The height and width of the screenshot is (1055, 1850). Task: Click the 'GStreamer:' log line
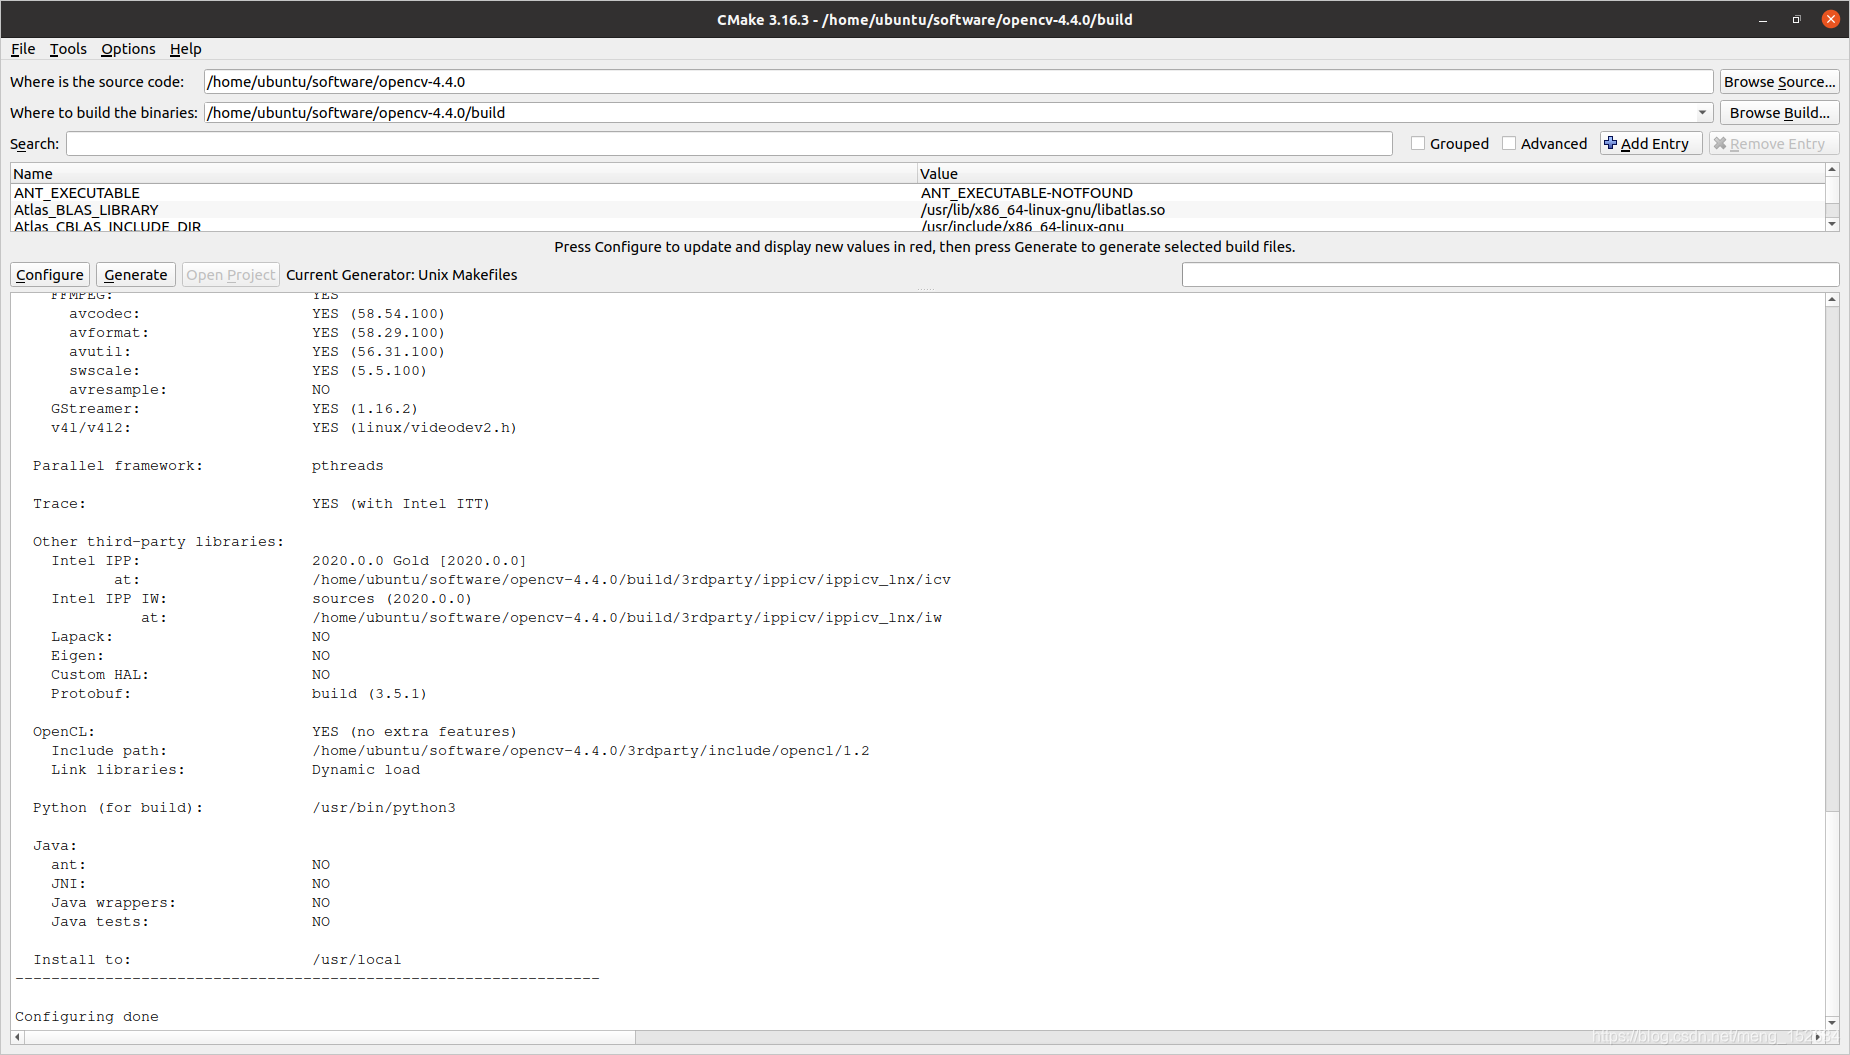[96, 409]
